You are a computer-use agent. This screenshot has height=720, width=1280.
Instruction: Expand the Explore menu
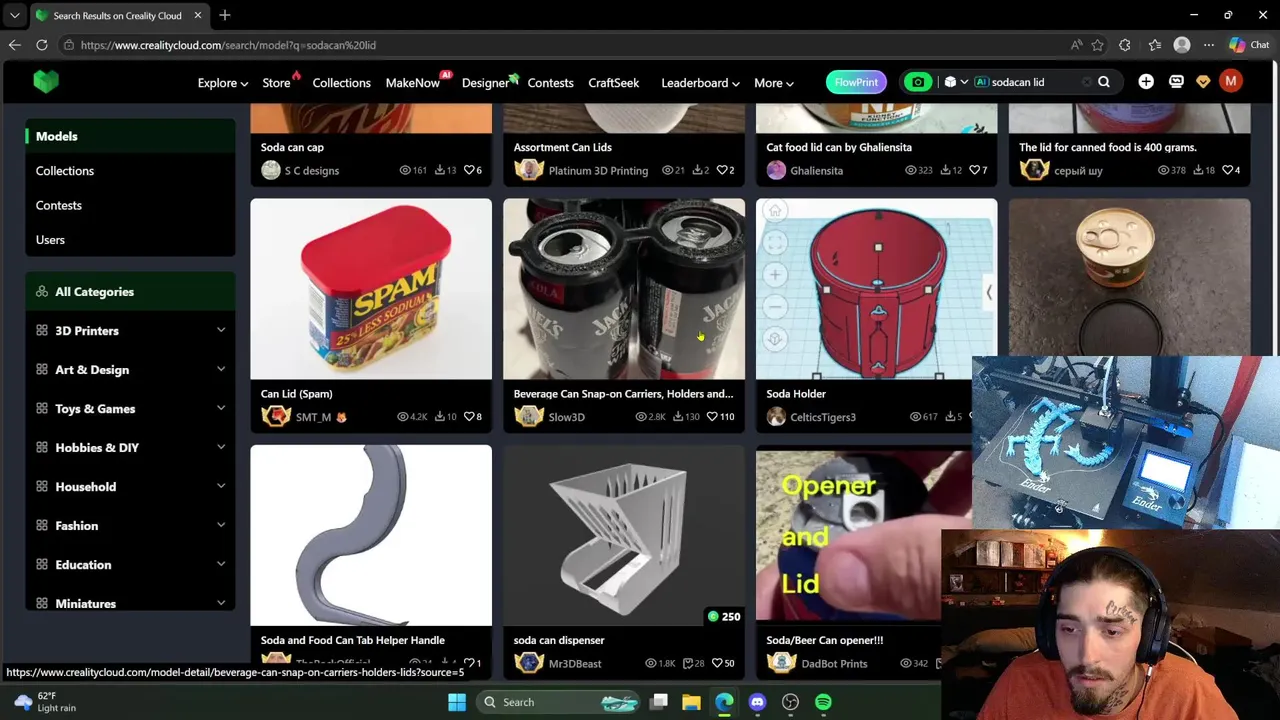point(222,83)
